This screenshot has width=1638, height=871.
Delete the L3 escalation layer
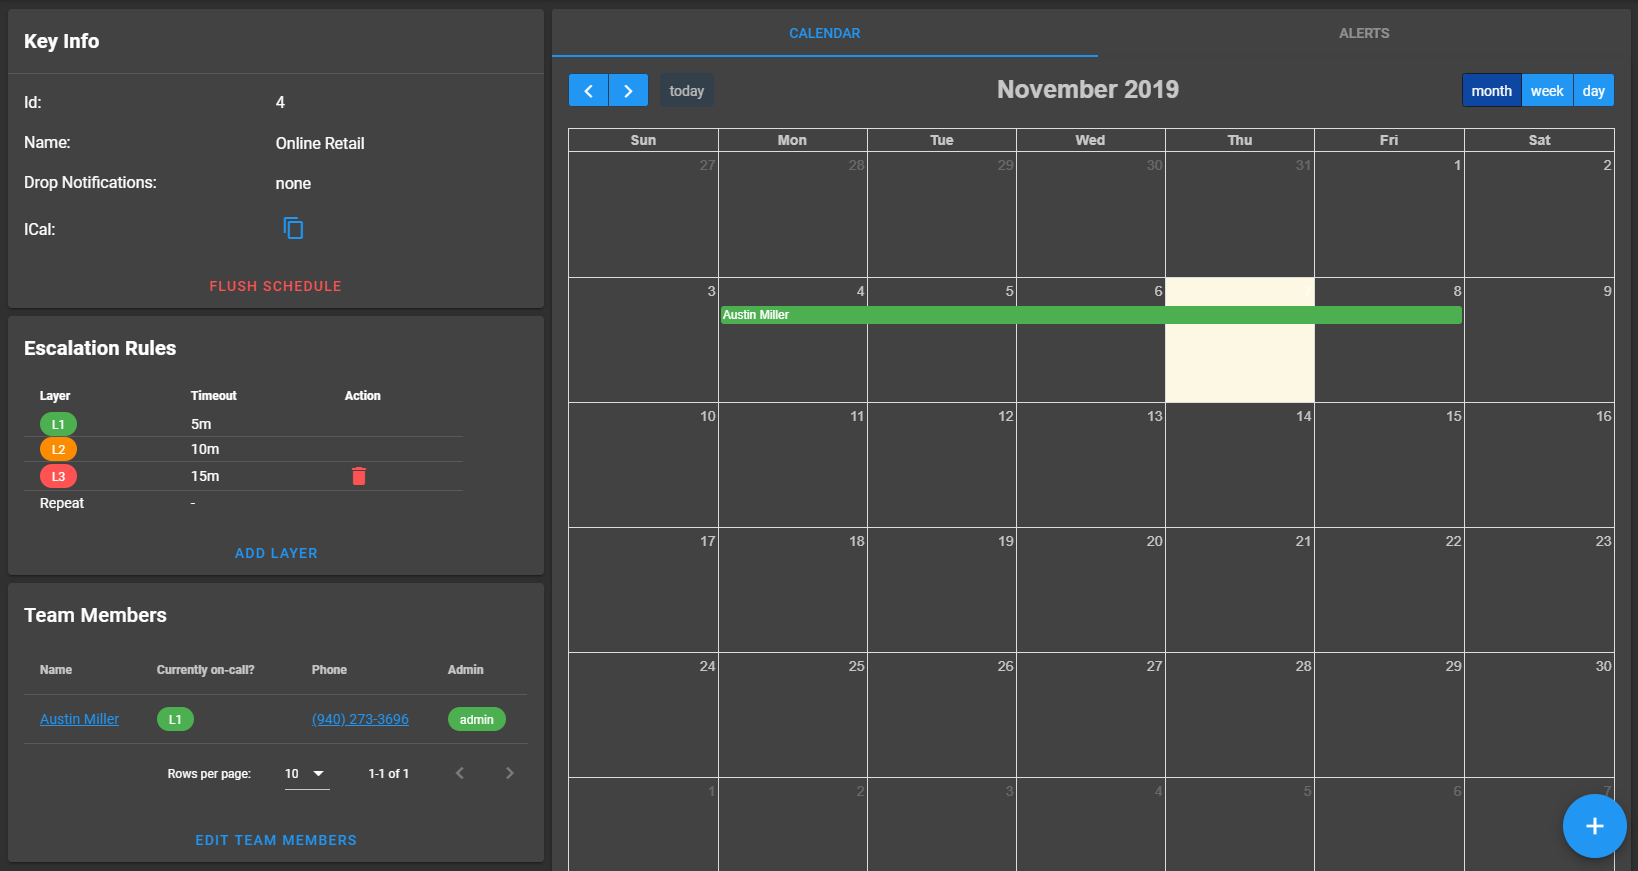[359, 476]
